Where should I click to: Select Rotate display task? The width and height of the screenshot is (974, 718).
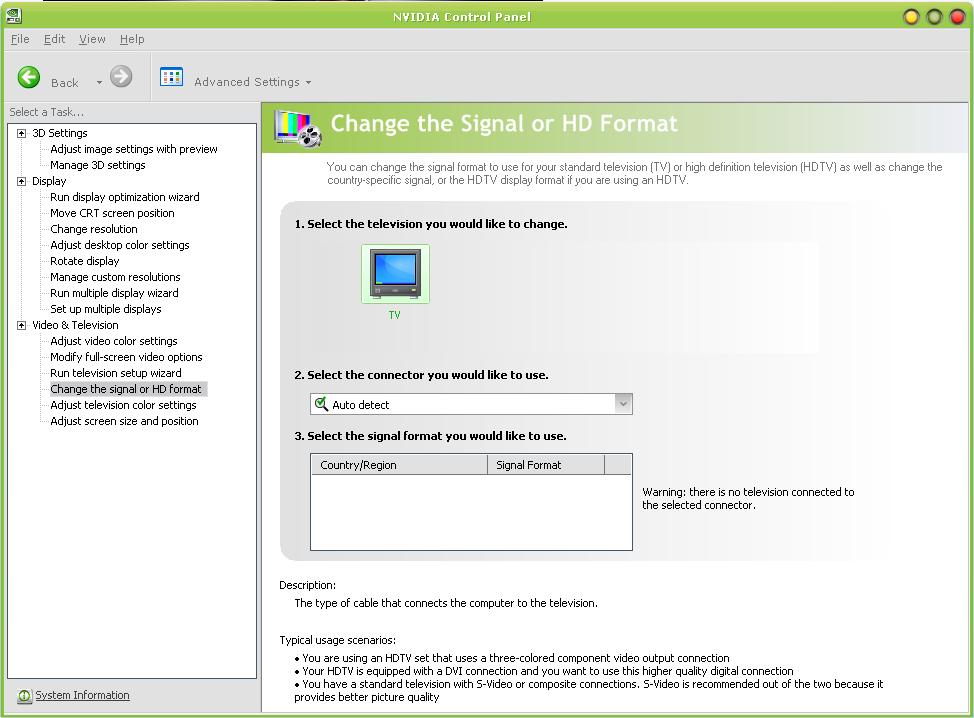84,261
